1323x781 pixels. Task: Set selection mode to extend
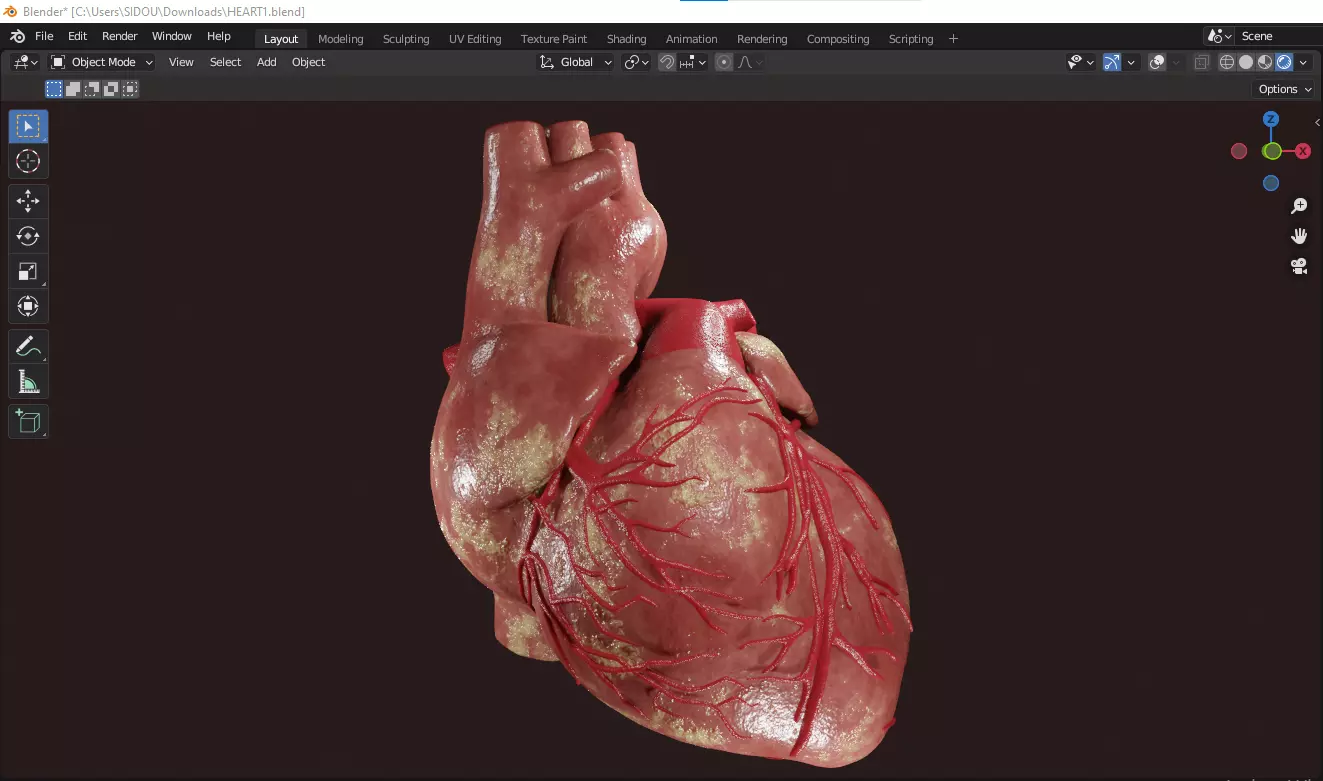pos(73,89)
